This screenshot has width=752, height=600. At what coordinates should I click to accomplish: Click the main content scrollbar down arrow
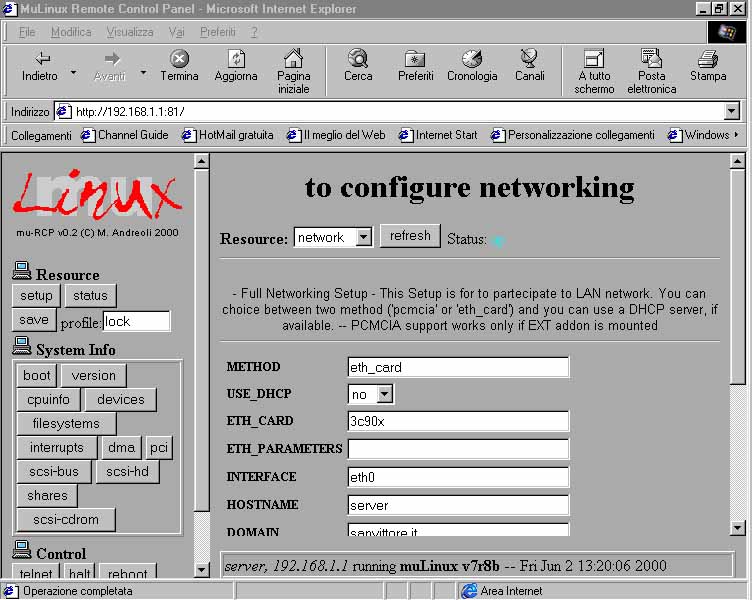pos(738,528)
